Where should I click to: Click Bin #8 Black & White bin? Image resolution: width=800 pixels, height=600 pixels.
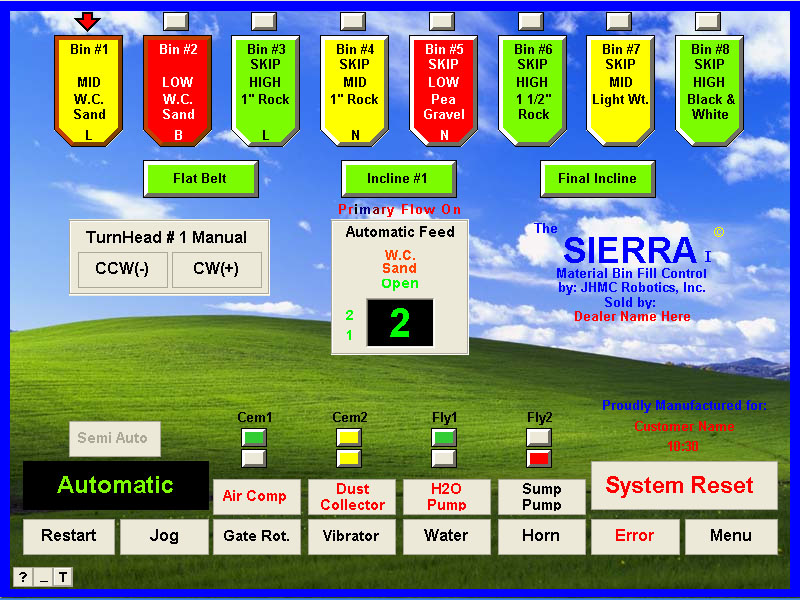click(709, 90)
